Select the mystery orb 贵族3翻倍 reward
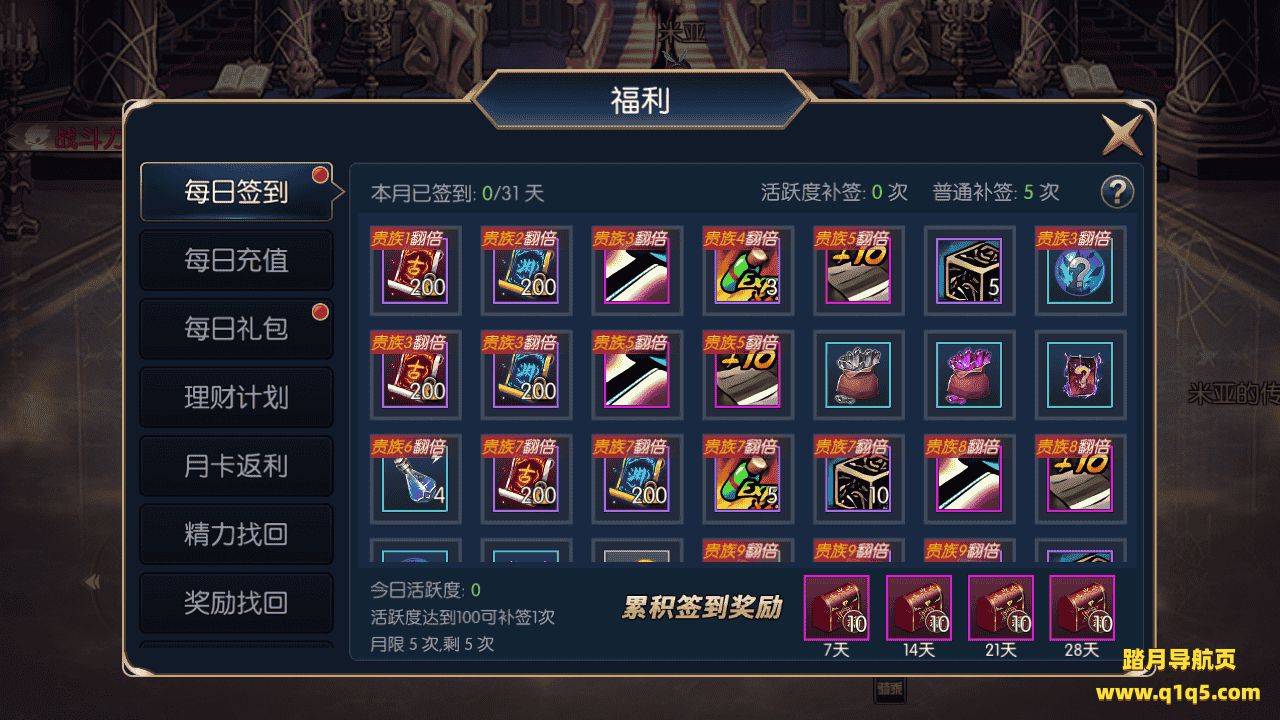This screenshot has height=720, width=1280. 1081,268
